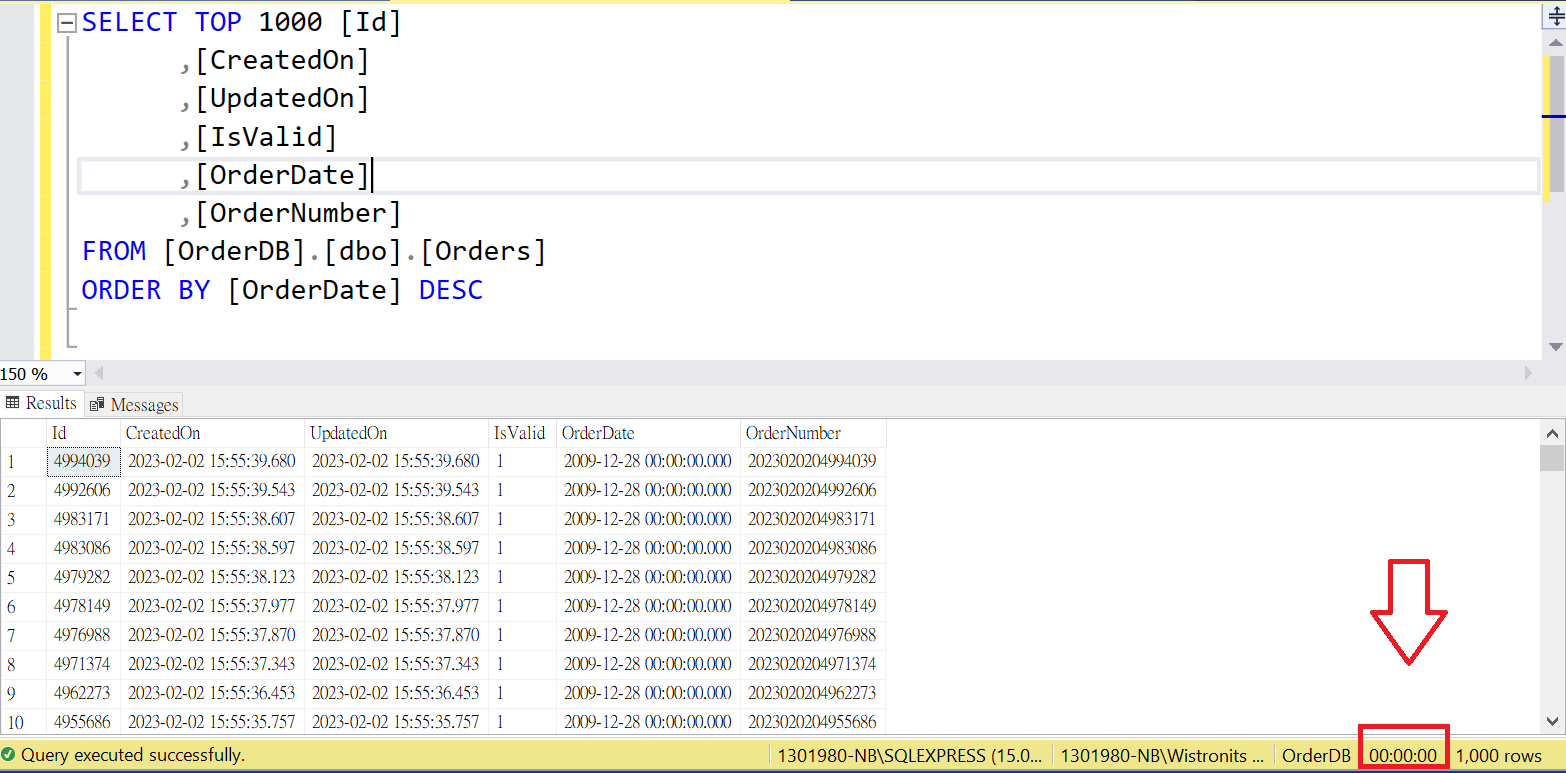1566x773 pixels.
Task: Select the UpdatedOn column header
Action: coord(397,433)
